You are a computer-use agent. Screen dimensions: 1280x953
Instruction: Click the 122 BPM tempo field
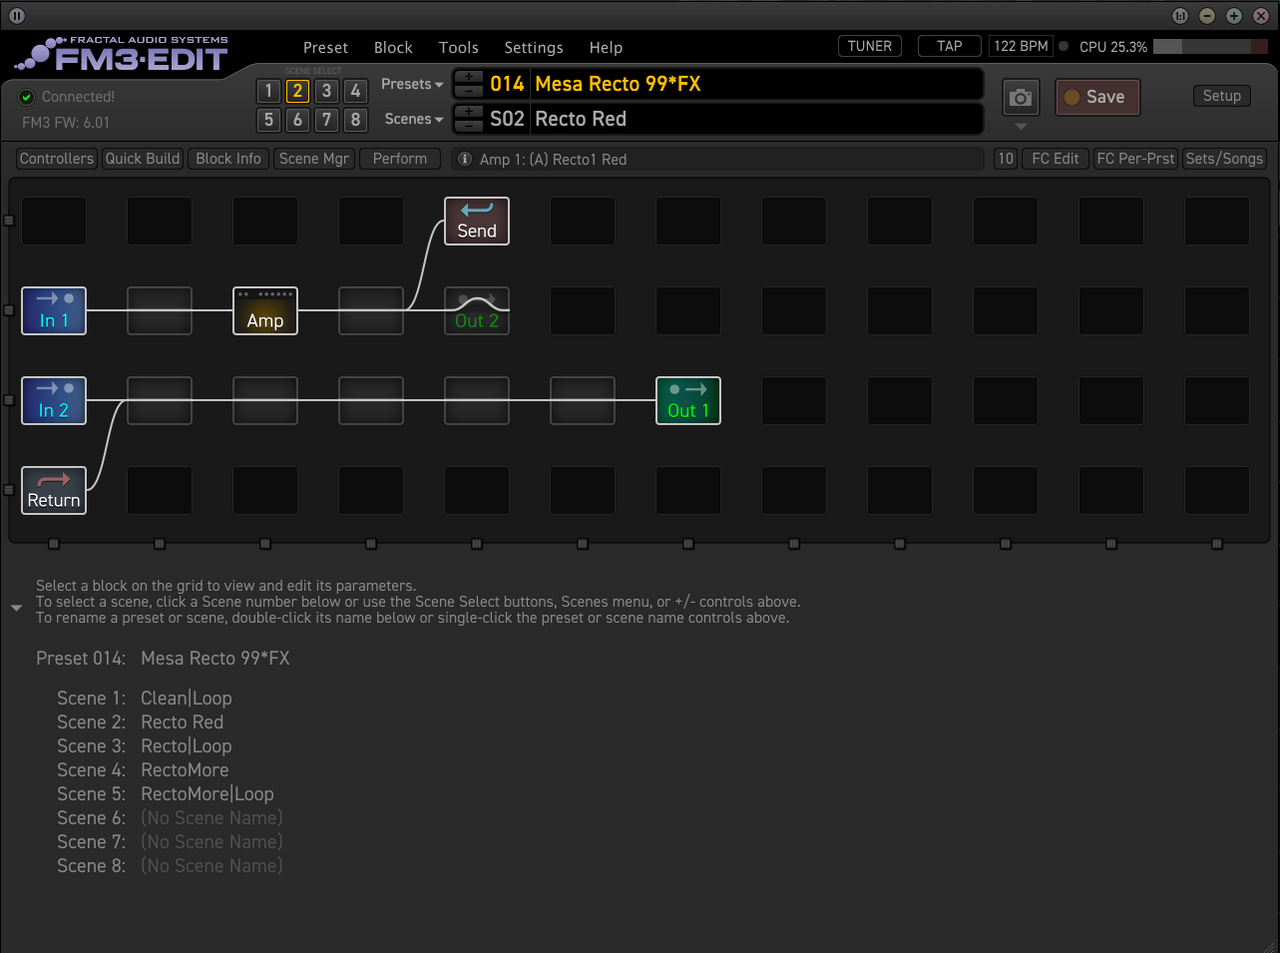click(x=1021, y=46)
